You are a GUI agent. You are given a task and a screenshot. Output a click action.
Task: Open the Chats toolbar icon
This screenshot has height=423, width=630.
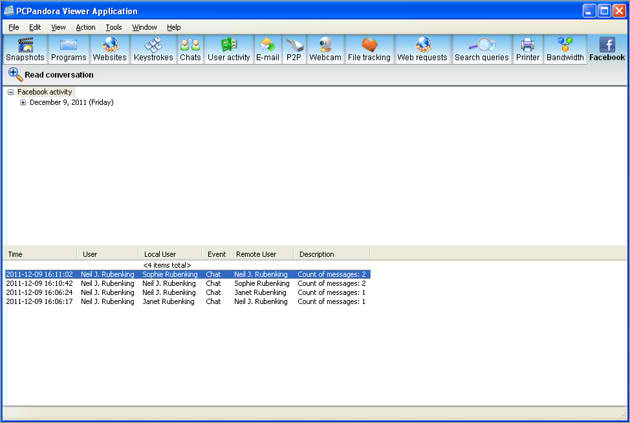coord(190,50)
